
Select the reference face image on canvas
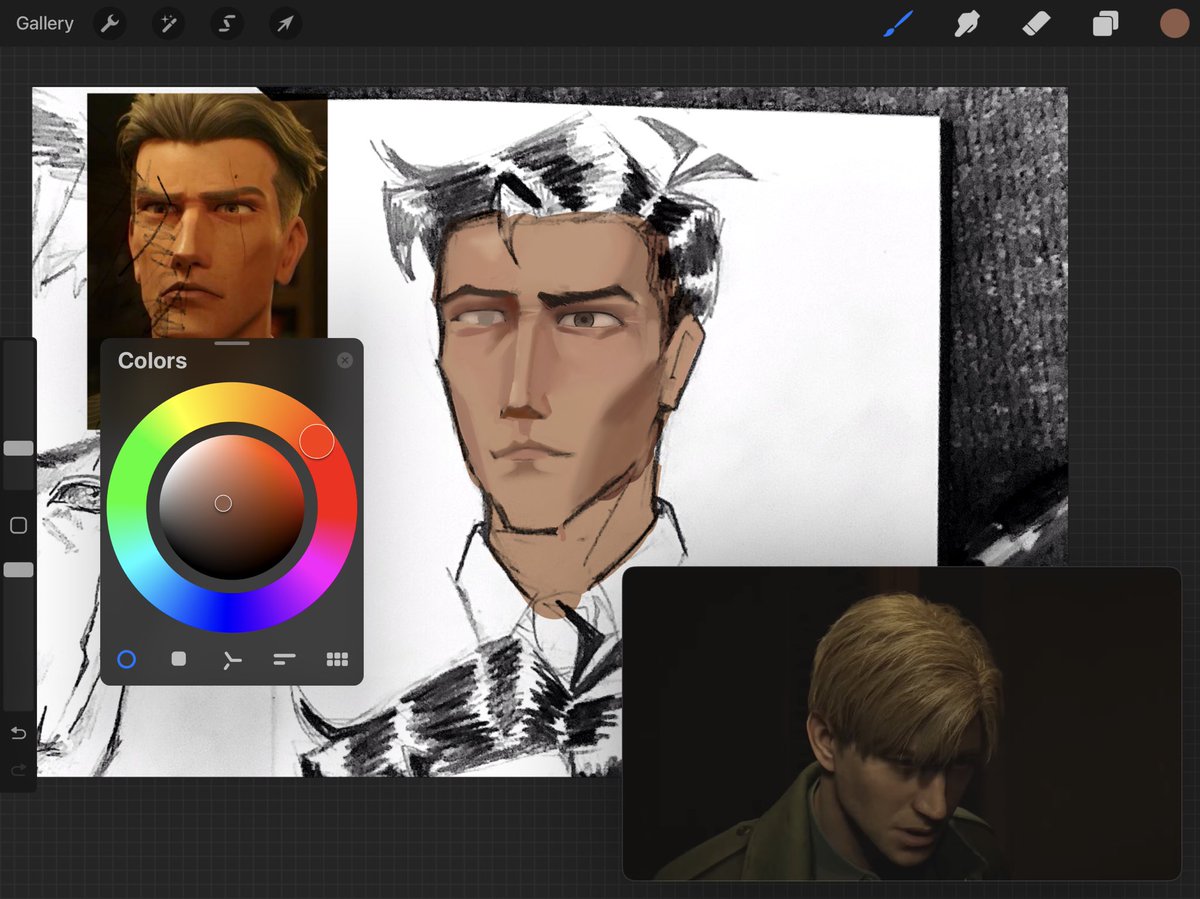207,215
